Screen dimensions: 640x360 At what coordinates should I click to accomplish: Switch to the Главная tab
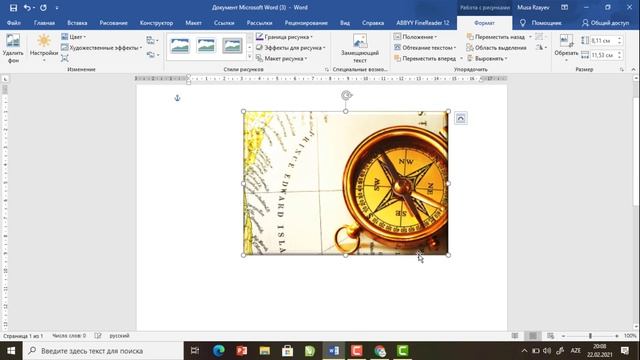pyautogui.click(x=44, y=23)
